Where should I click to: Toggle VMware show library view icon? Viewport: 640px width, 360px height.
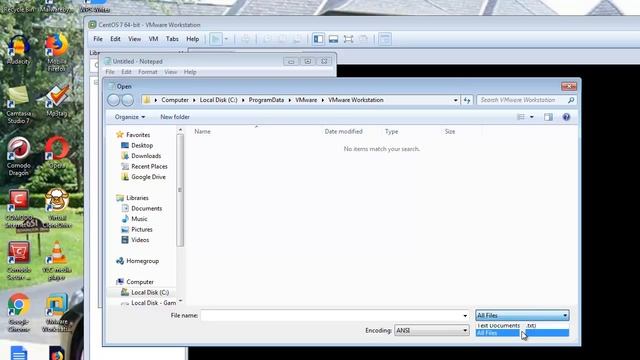coord(318,39)
